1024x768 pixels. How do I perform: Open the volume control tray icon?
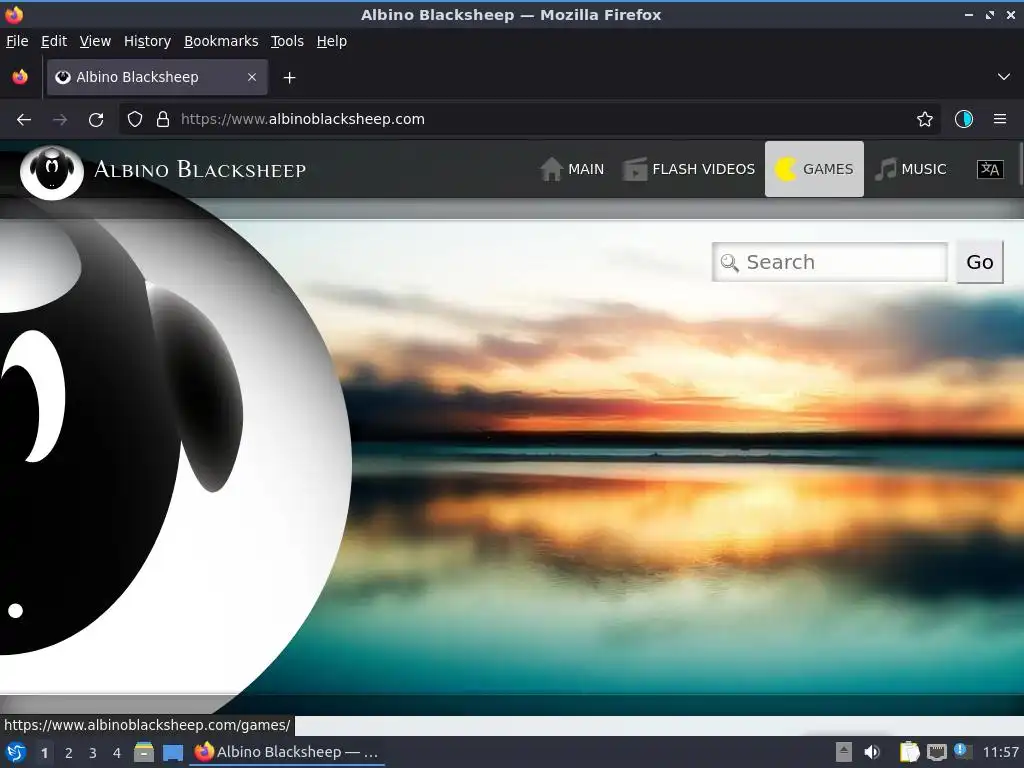click(x=871, y=752)
